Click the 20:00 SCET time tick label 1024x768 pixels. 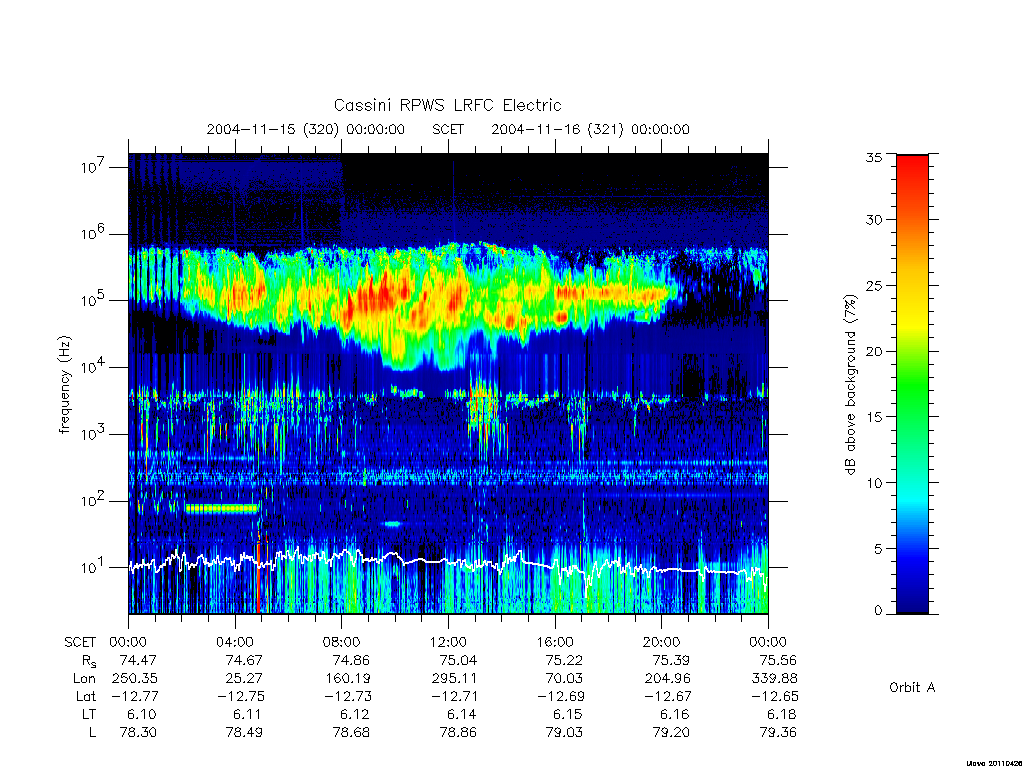click(662, 642)
